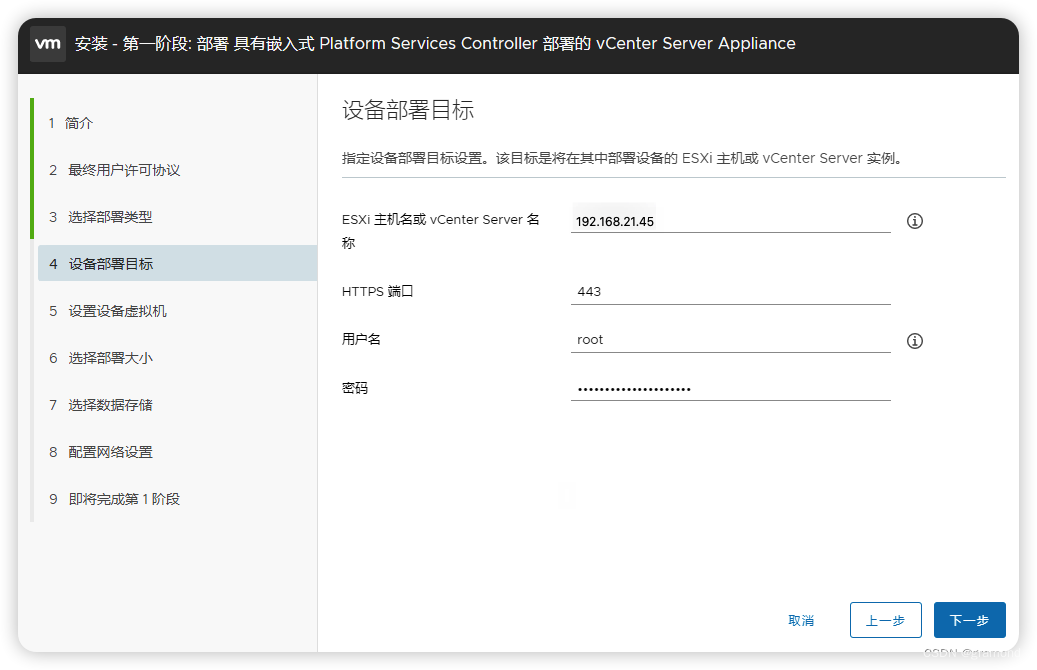Image resolution: width=1037 pixels, height=670 pixels.
Task: Click the 用户名 label
Action: pos(361,339)
